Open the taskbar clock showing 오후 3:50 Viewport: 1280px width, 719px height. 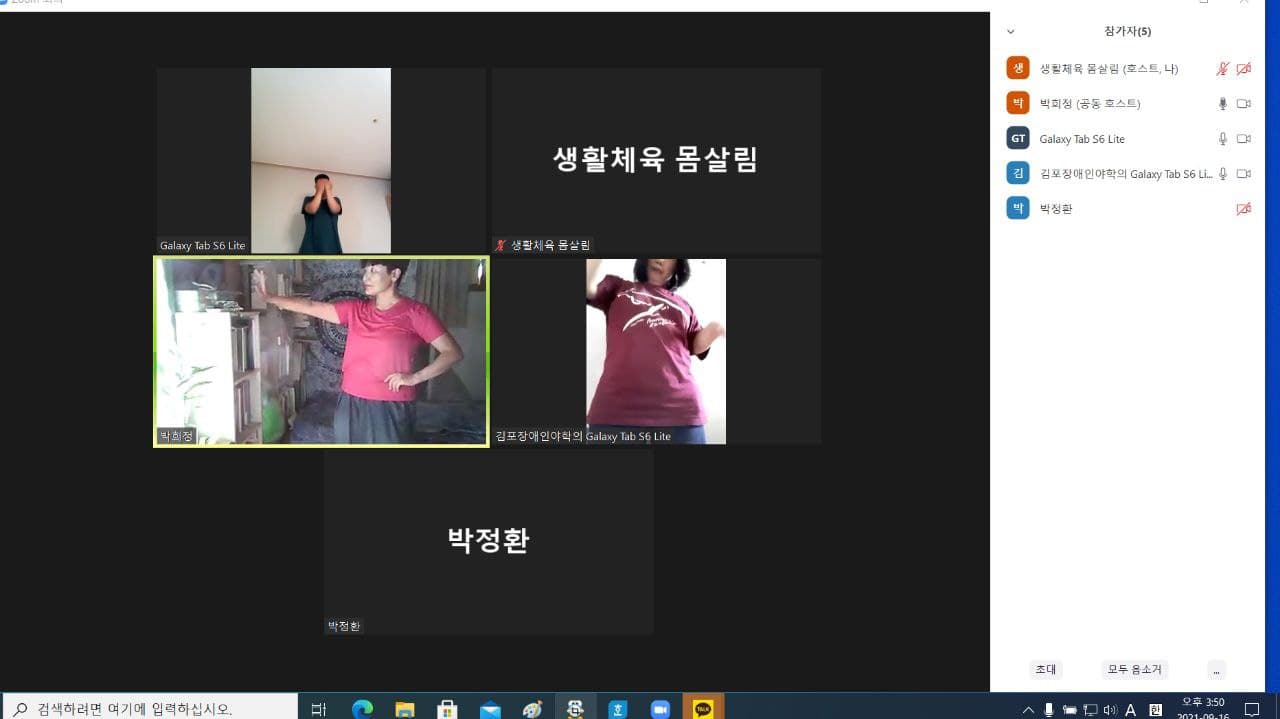point(1203,708)
